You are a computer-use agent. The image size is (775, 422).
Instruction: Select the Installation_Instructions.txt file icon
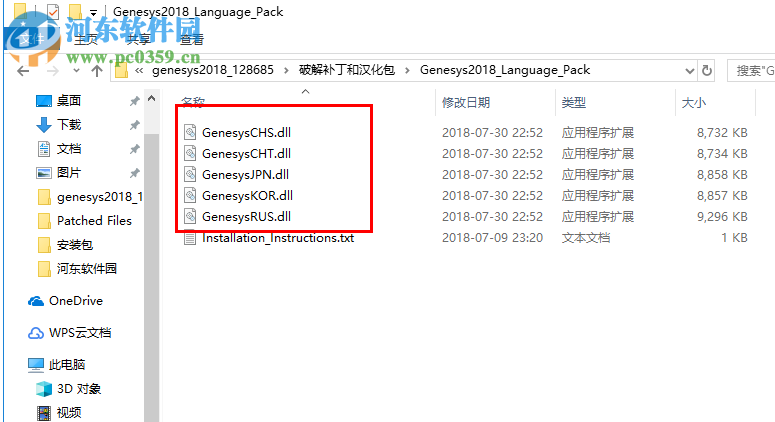click(190, 238)
